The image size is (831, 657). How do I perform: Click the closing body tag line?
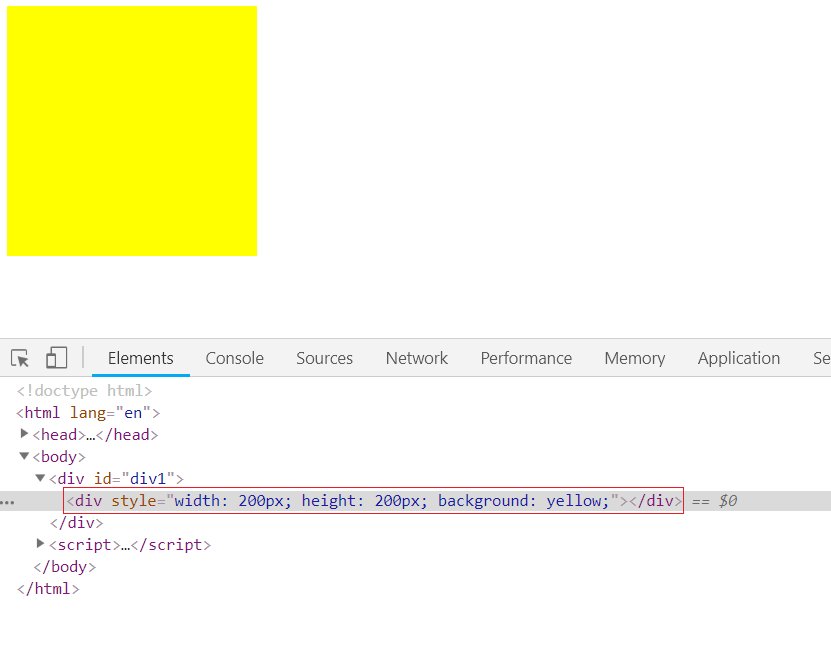[x=65, y=567]
